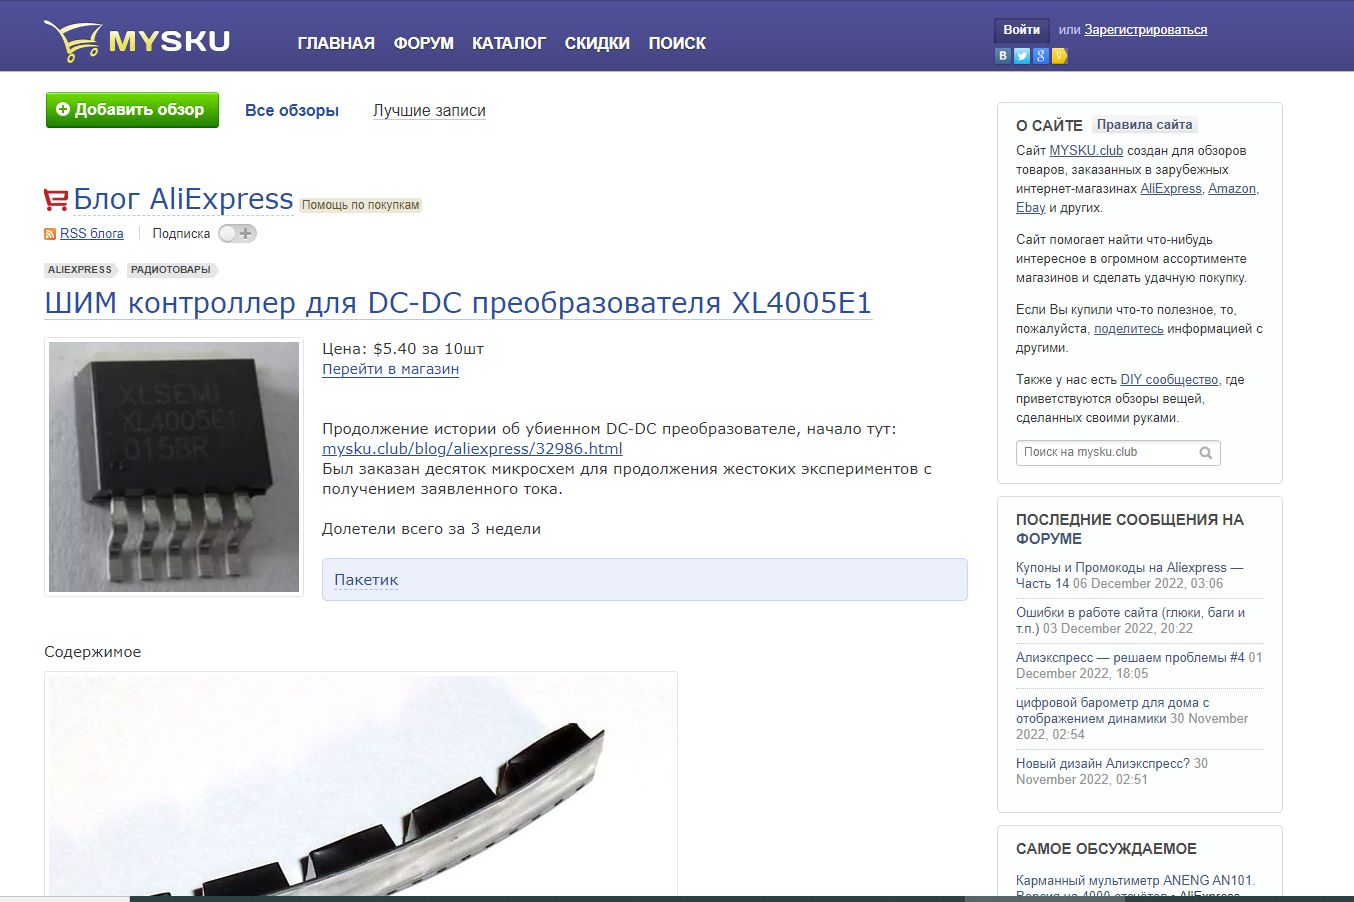Sign in with the Yandex icon

[1060, 56]
